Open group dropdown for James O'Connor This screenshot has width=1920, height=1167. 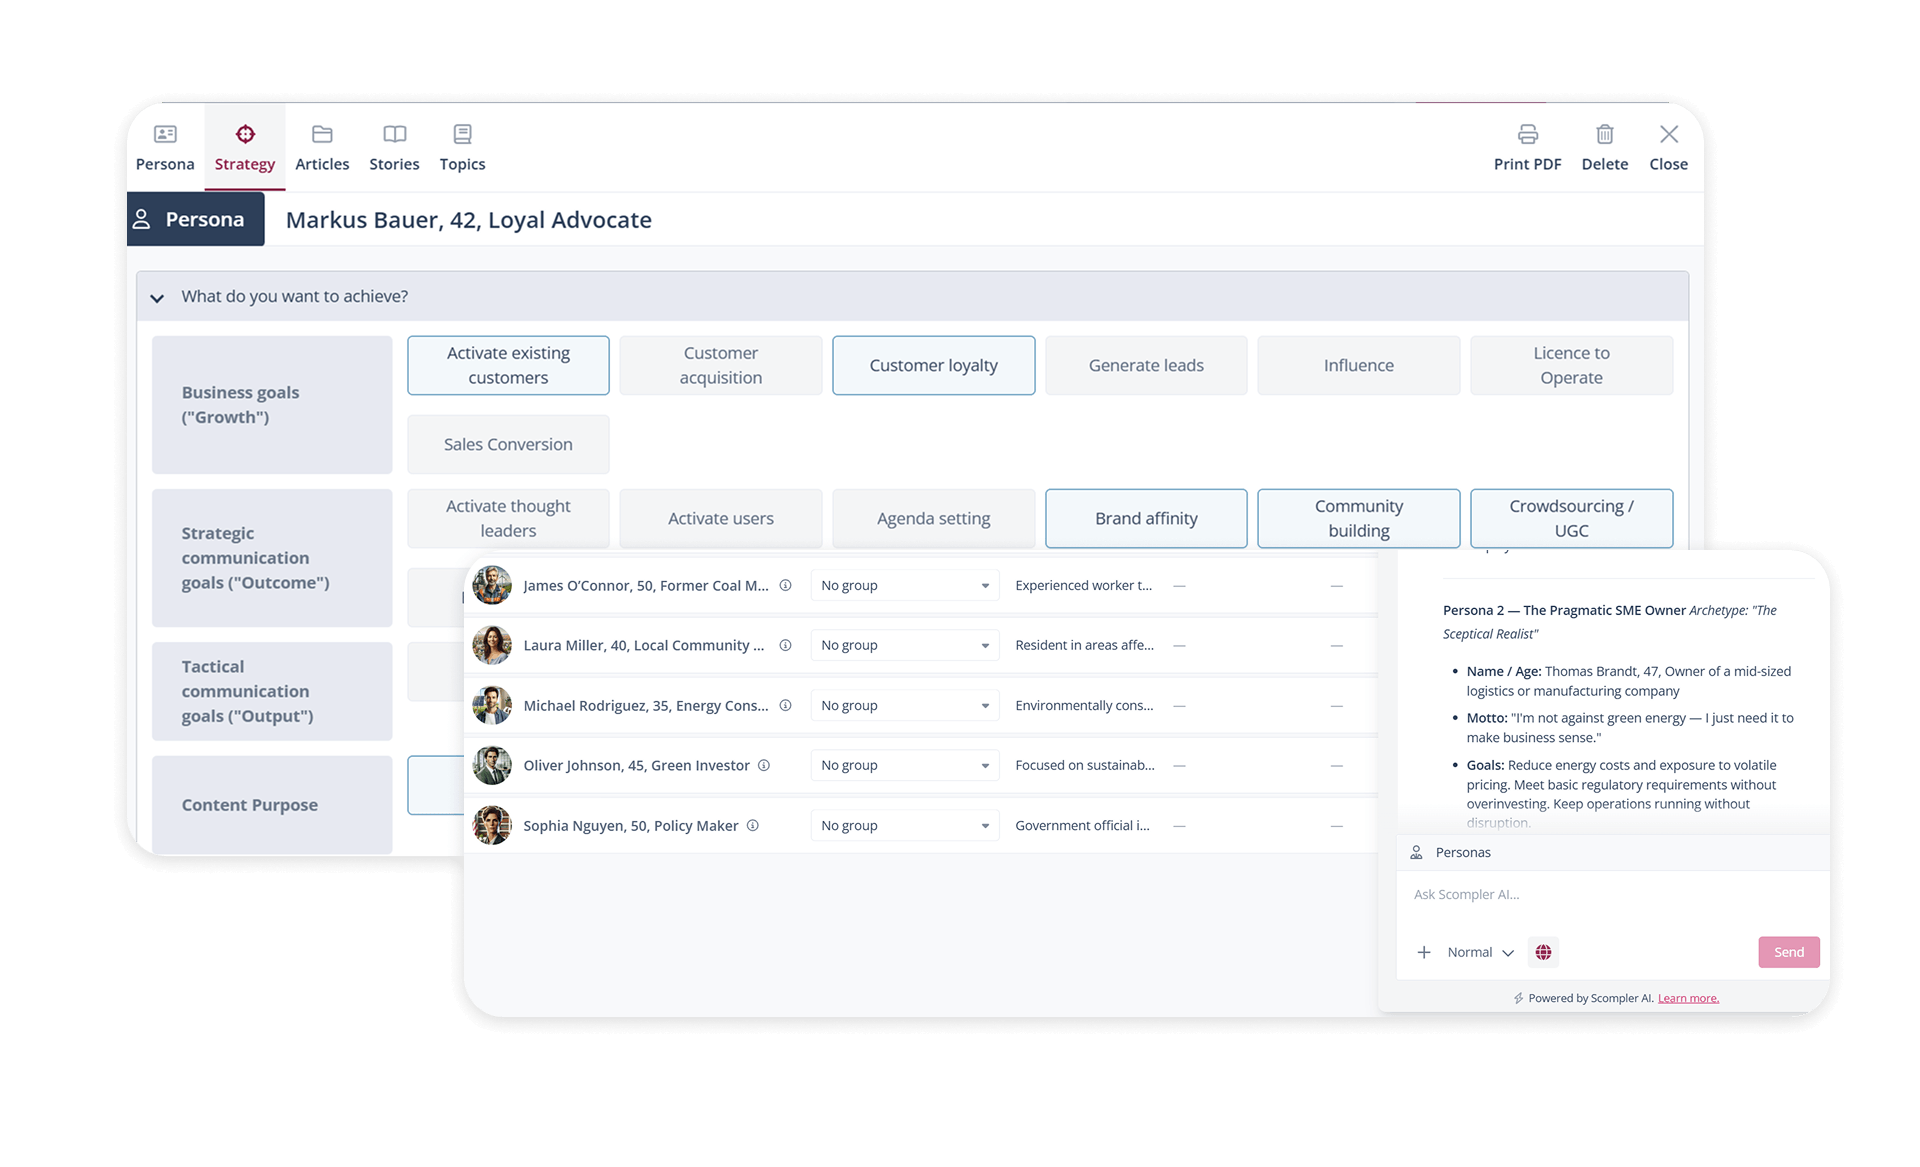pos(904,585)
